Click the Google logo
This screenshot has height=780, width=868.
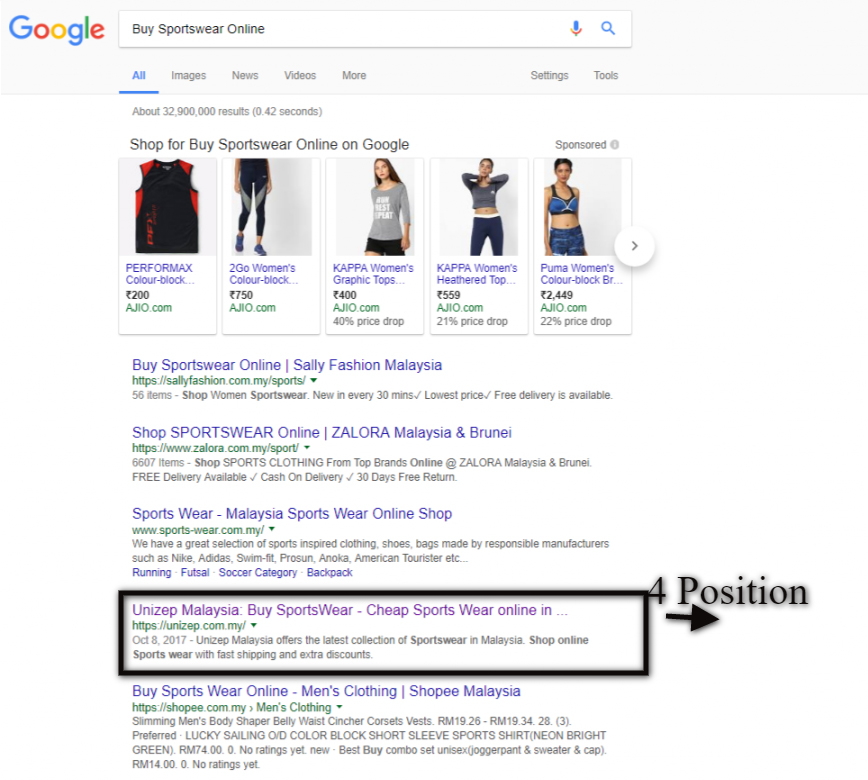coord(56,29)
